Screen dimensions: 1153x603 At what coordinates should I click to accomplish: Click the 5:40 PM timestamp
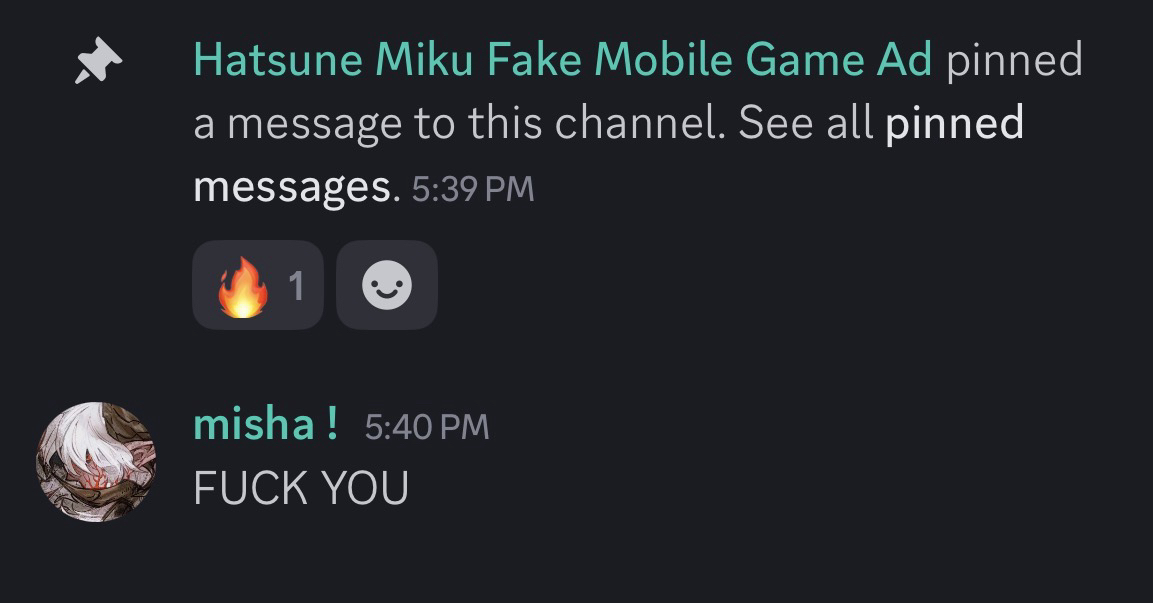427,427
